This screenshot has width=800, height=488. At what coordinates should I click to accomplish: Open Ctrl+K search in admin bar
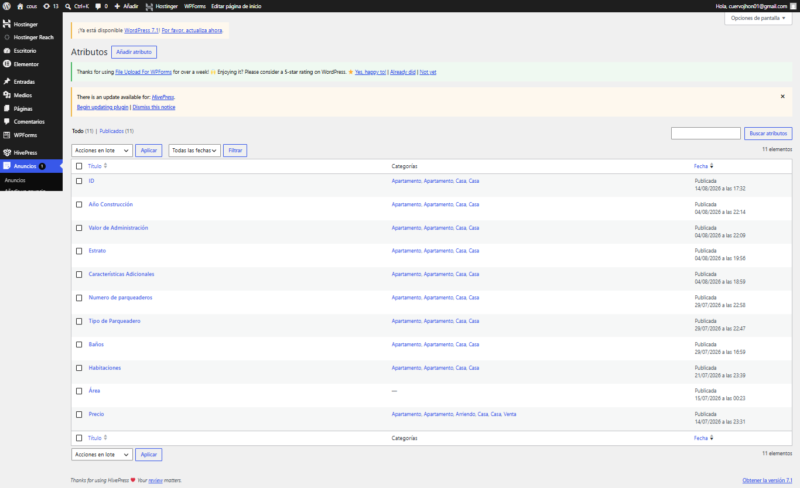(x=77, y=6)
